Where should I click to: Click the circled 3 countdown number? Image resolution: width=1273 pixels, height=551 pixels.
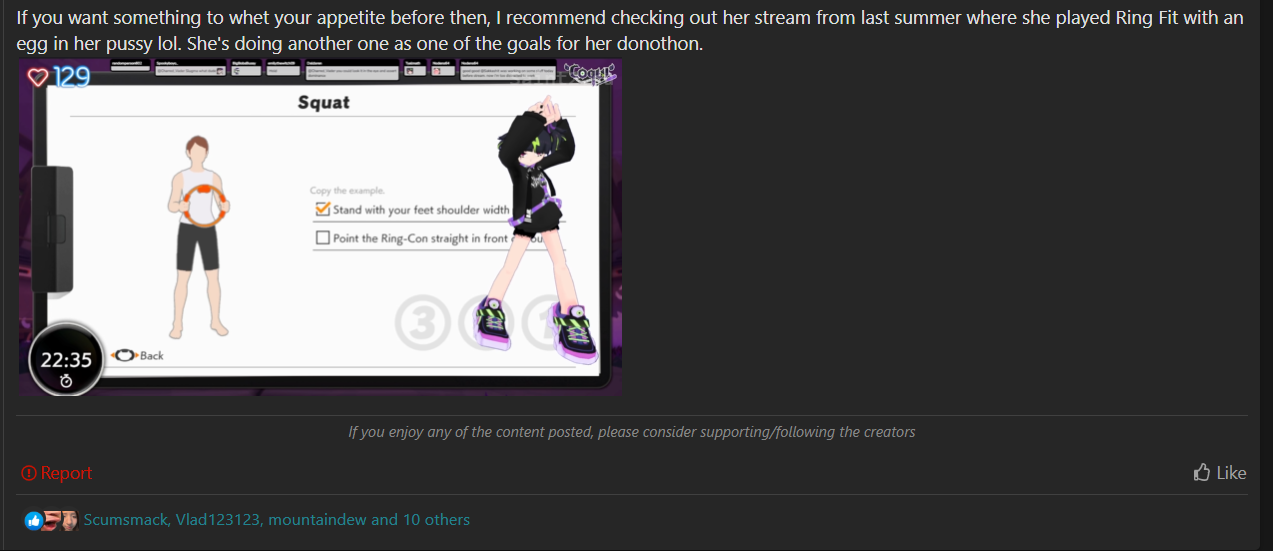[420, 321]
